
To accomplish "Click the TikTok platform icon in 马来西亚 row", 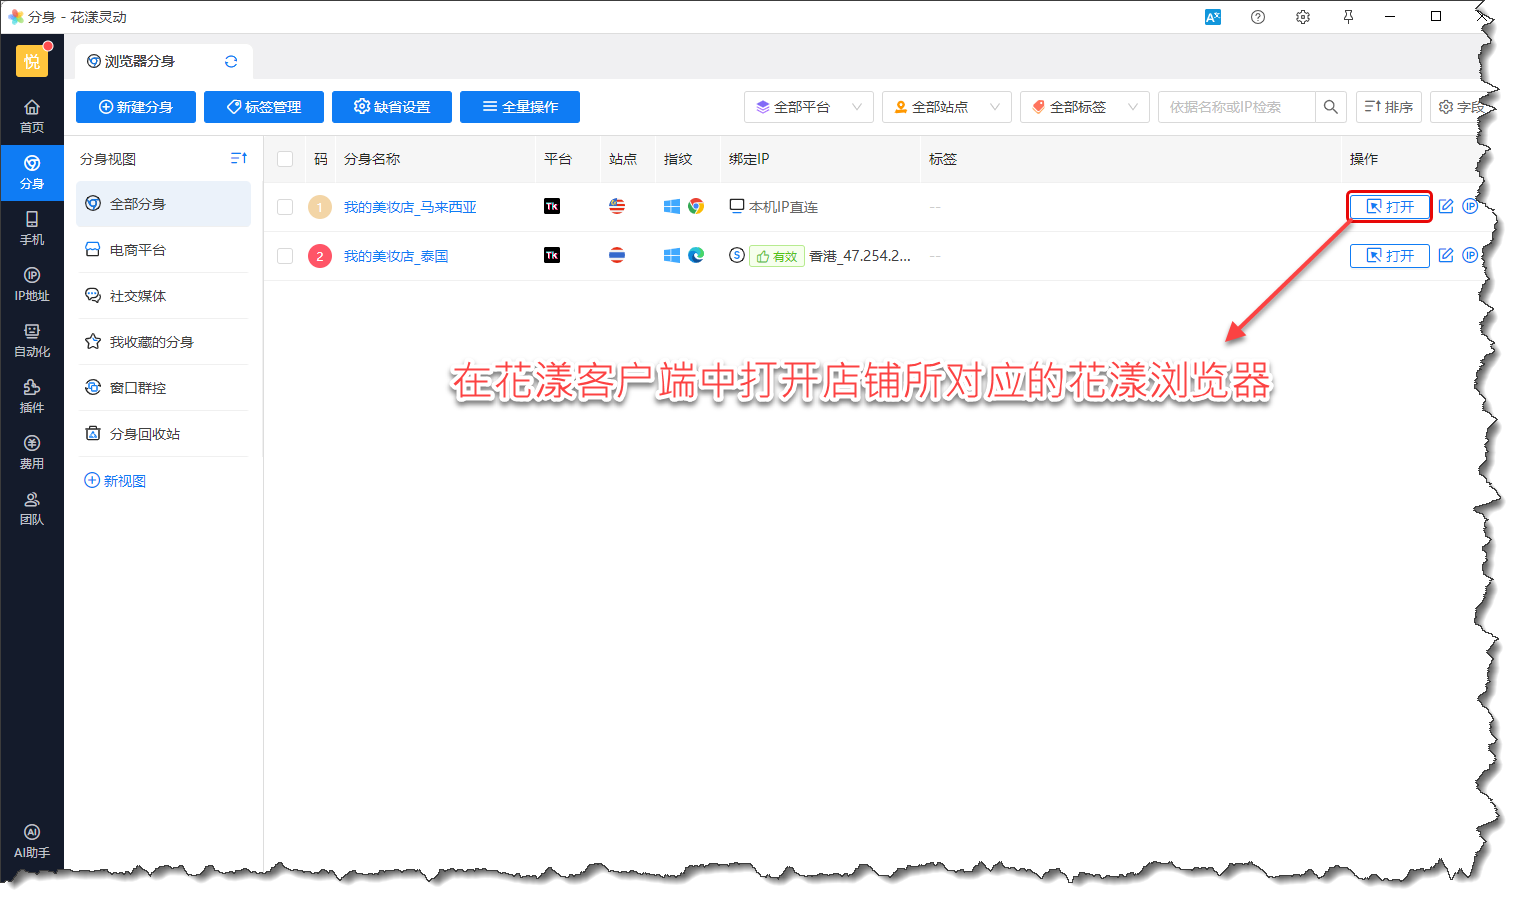I will [x=552, y=206].
